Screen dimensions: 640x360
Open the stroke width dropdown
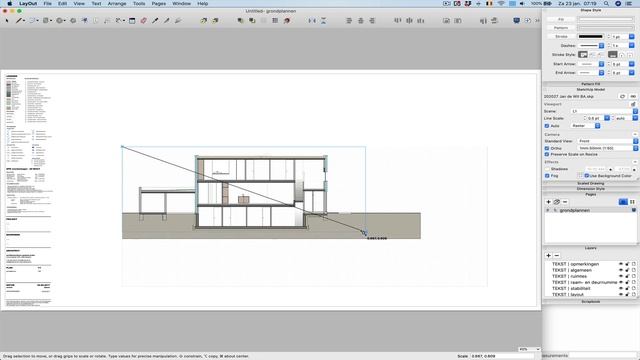[631, 36]
